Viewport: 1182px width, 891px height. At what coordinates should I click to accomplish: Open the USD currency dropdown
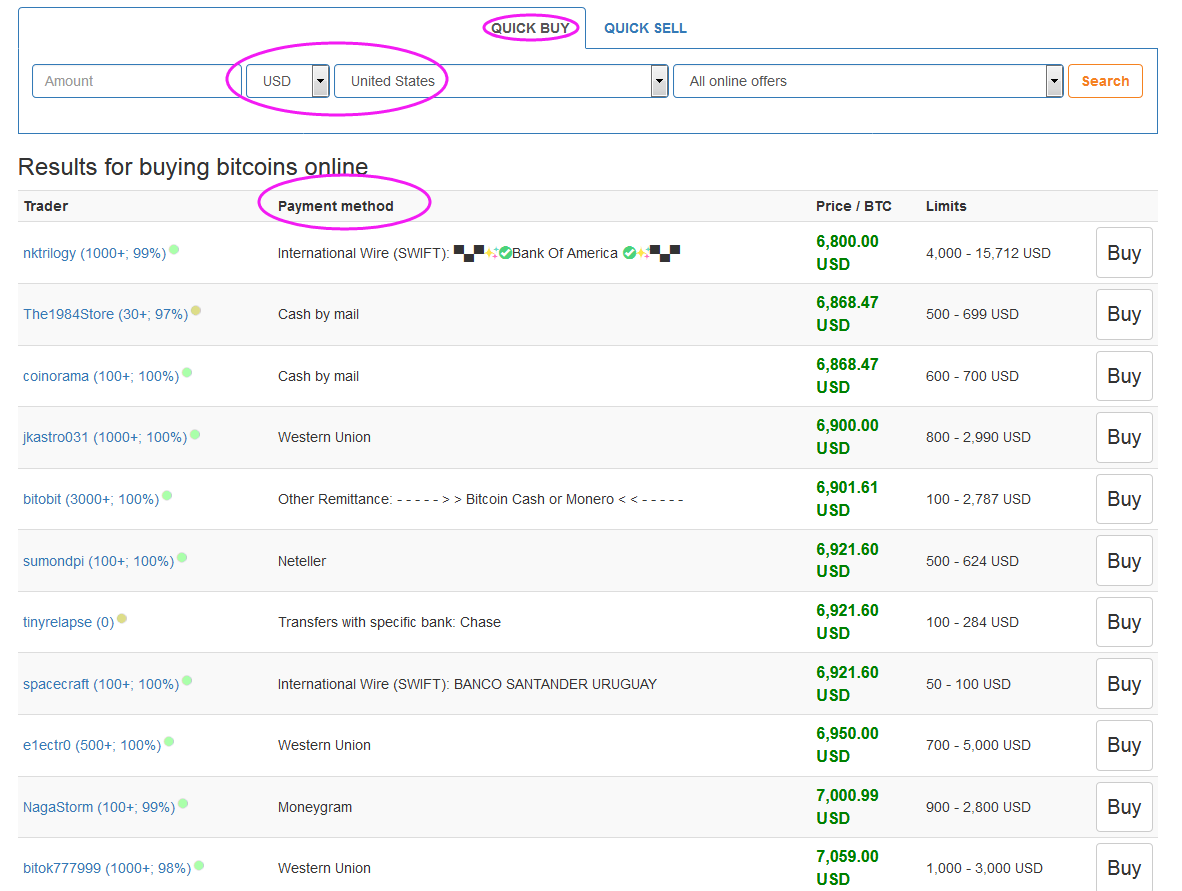pyautogui.click(x=288, y=81)
